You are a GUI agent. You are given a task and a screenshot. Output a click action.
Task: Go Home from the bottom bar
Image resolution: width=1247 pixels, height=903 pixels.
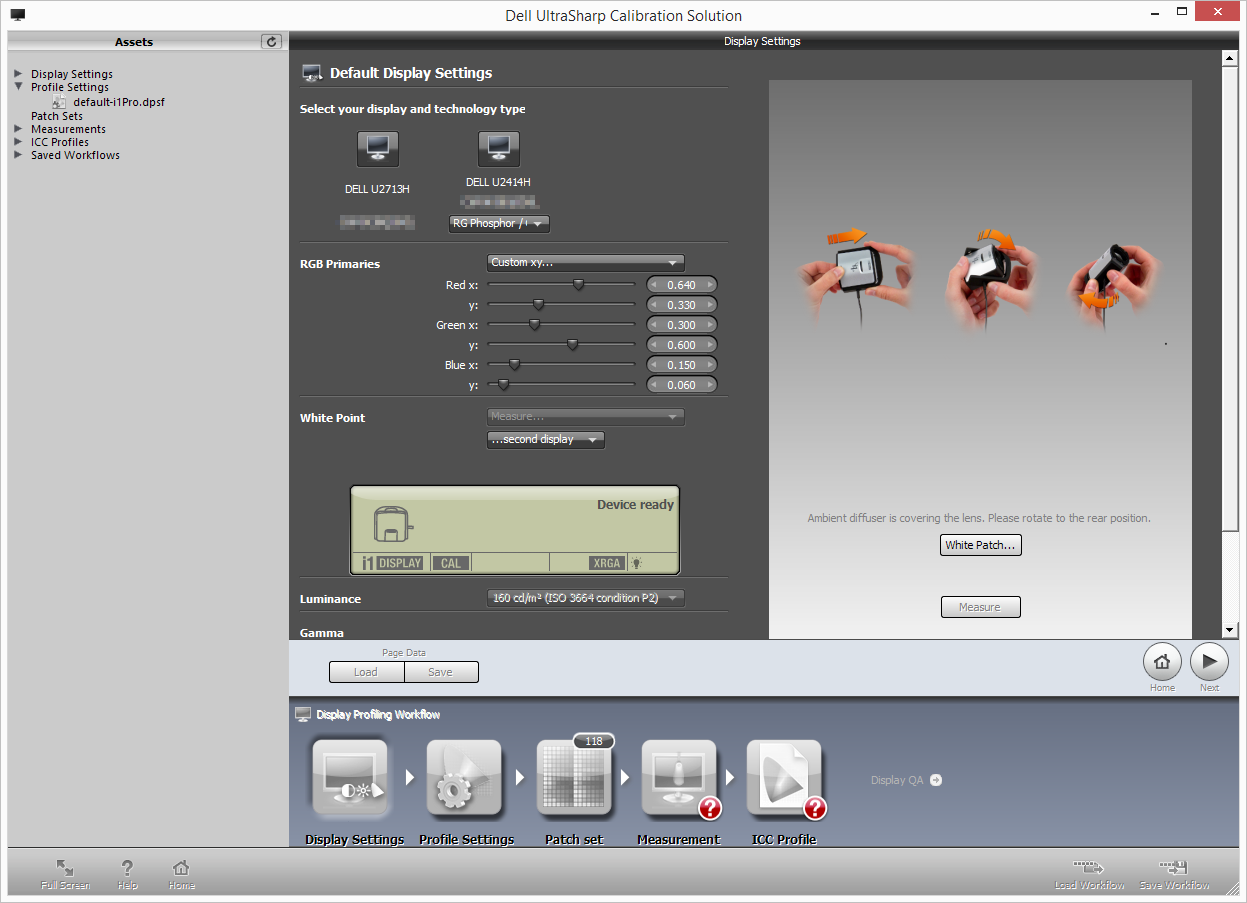[181, 873]
